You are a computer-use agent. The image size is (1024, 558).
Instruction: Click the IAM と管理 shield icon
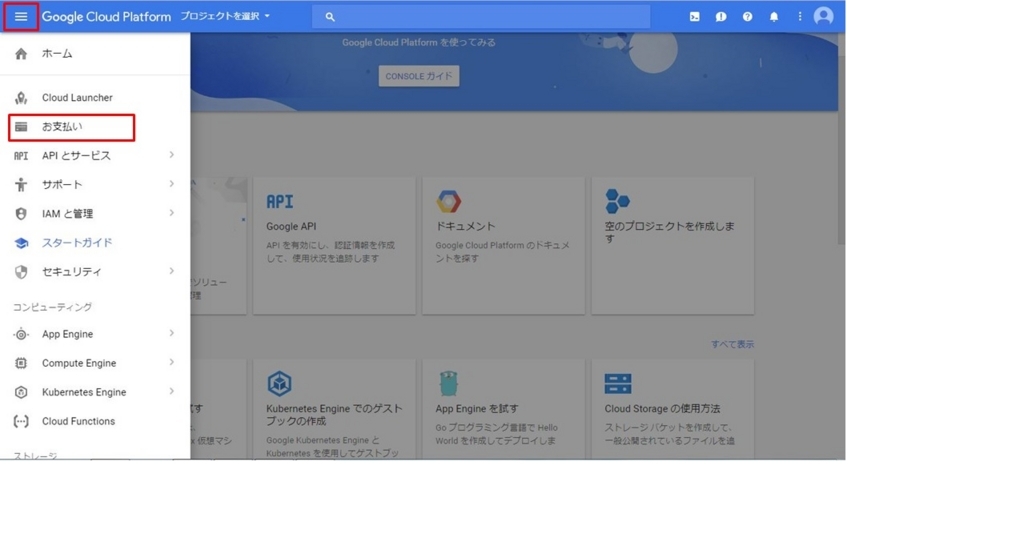21,214
